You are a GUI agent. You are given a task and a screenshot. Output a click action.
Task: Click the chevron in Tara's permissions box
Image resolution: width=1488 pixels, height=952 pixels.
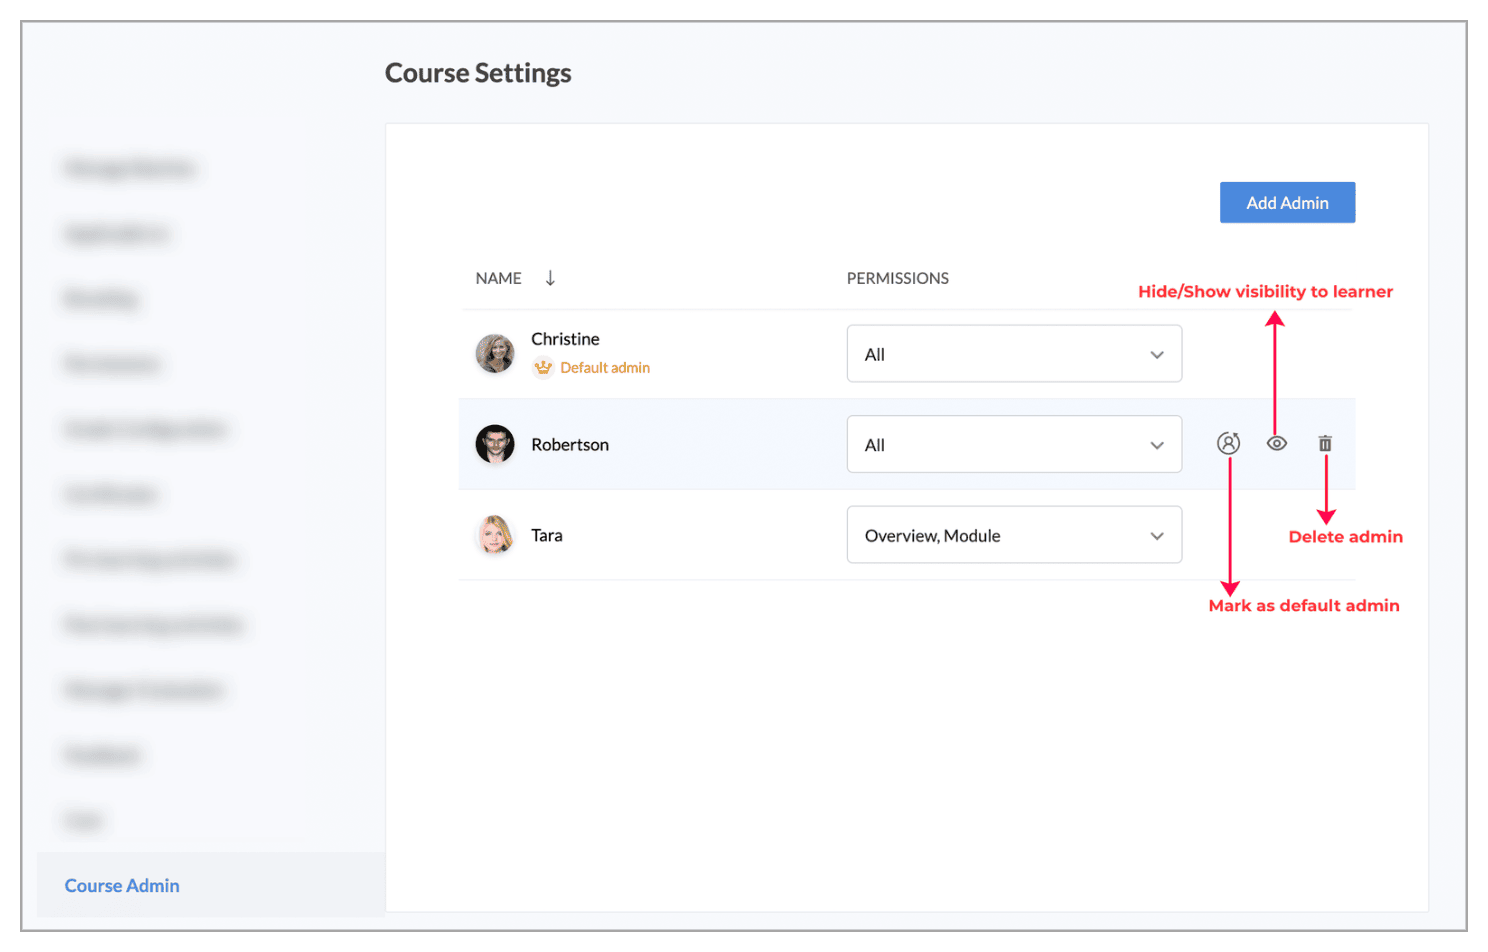click(x=1157, y=536)
